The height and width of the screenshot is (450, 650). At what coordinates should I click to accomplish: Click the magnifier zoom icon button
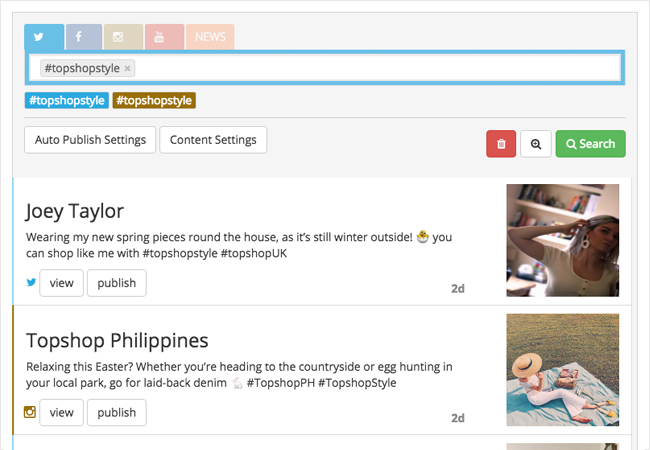click(536, 144)
